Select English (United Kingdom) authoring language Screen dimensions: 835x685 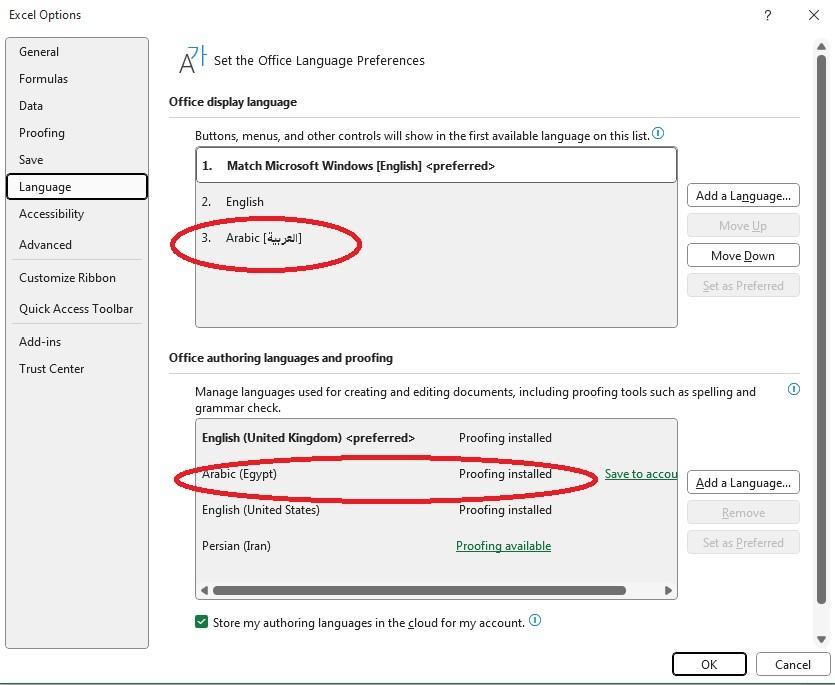coord(437,437)
